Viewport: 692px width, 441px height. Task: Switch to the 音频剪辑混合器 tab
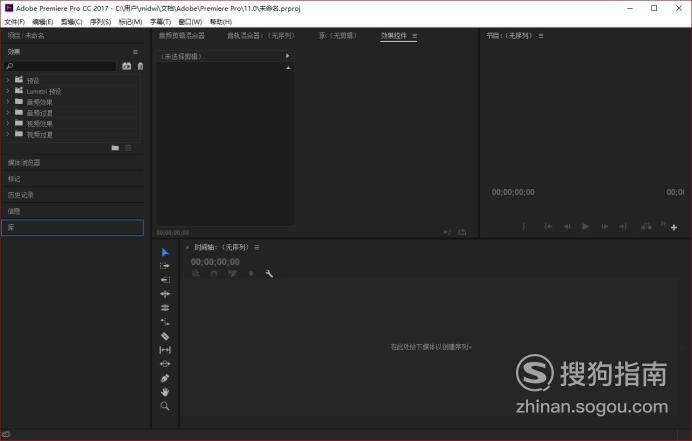tap(182, 36)
